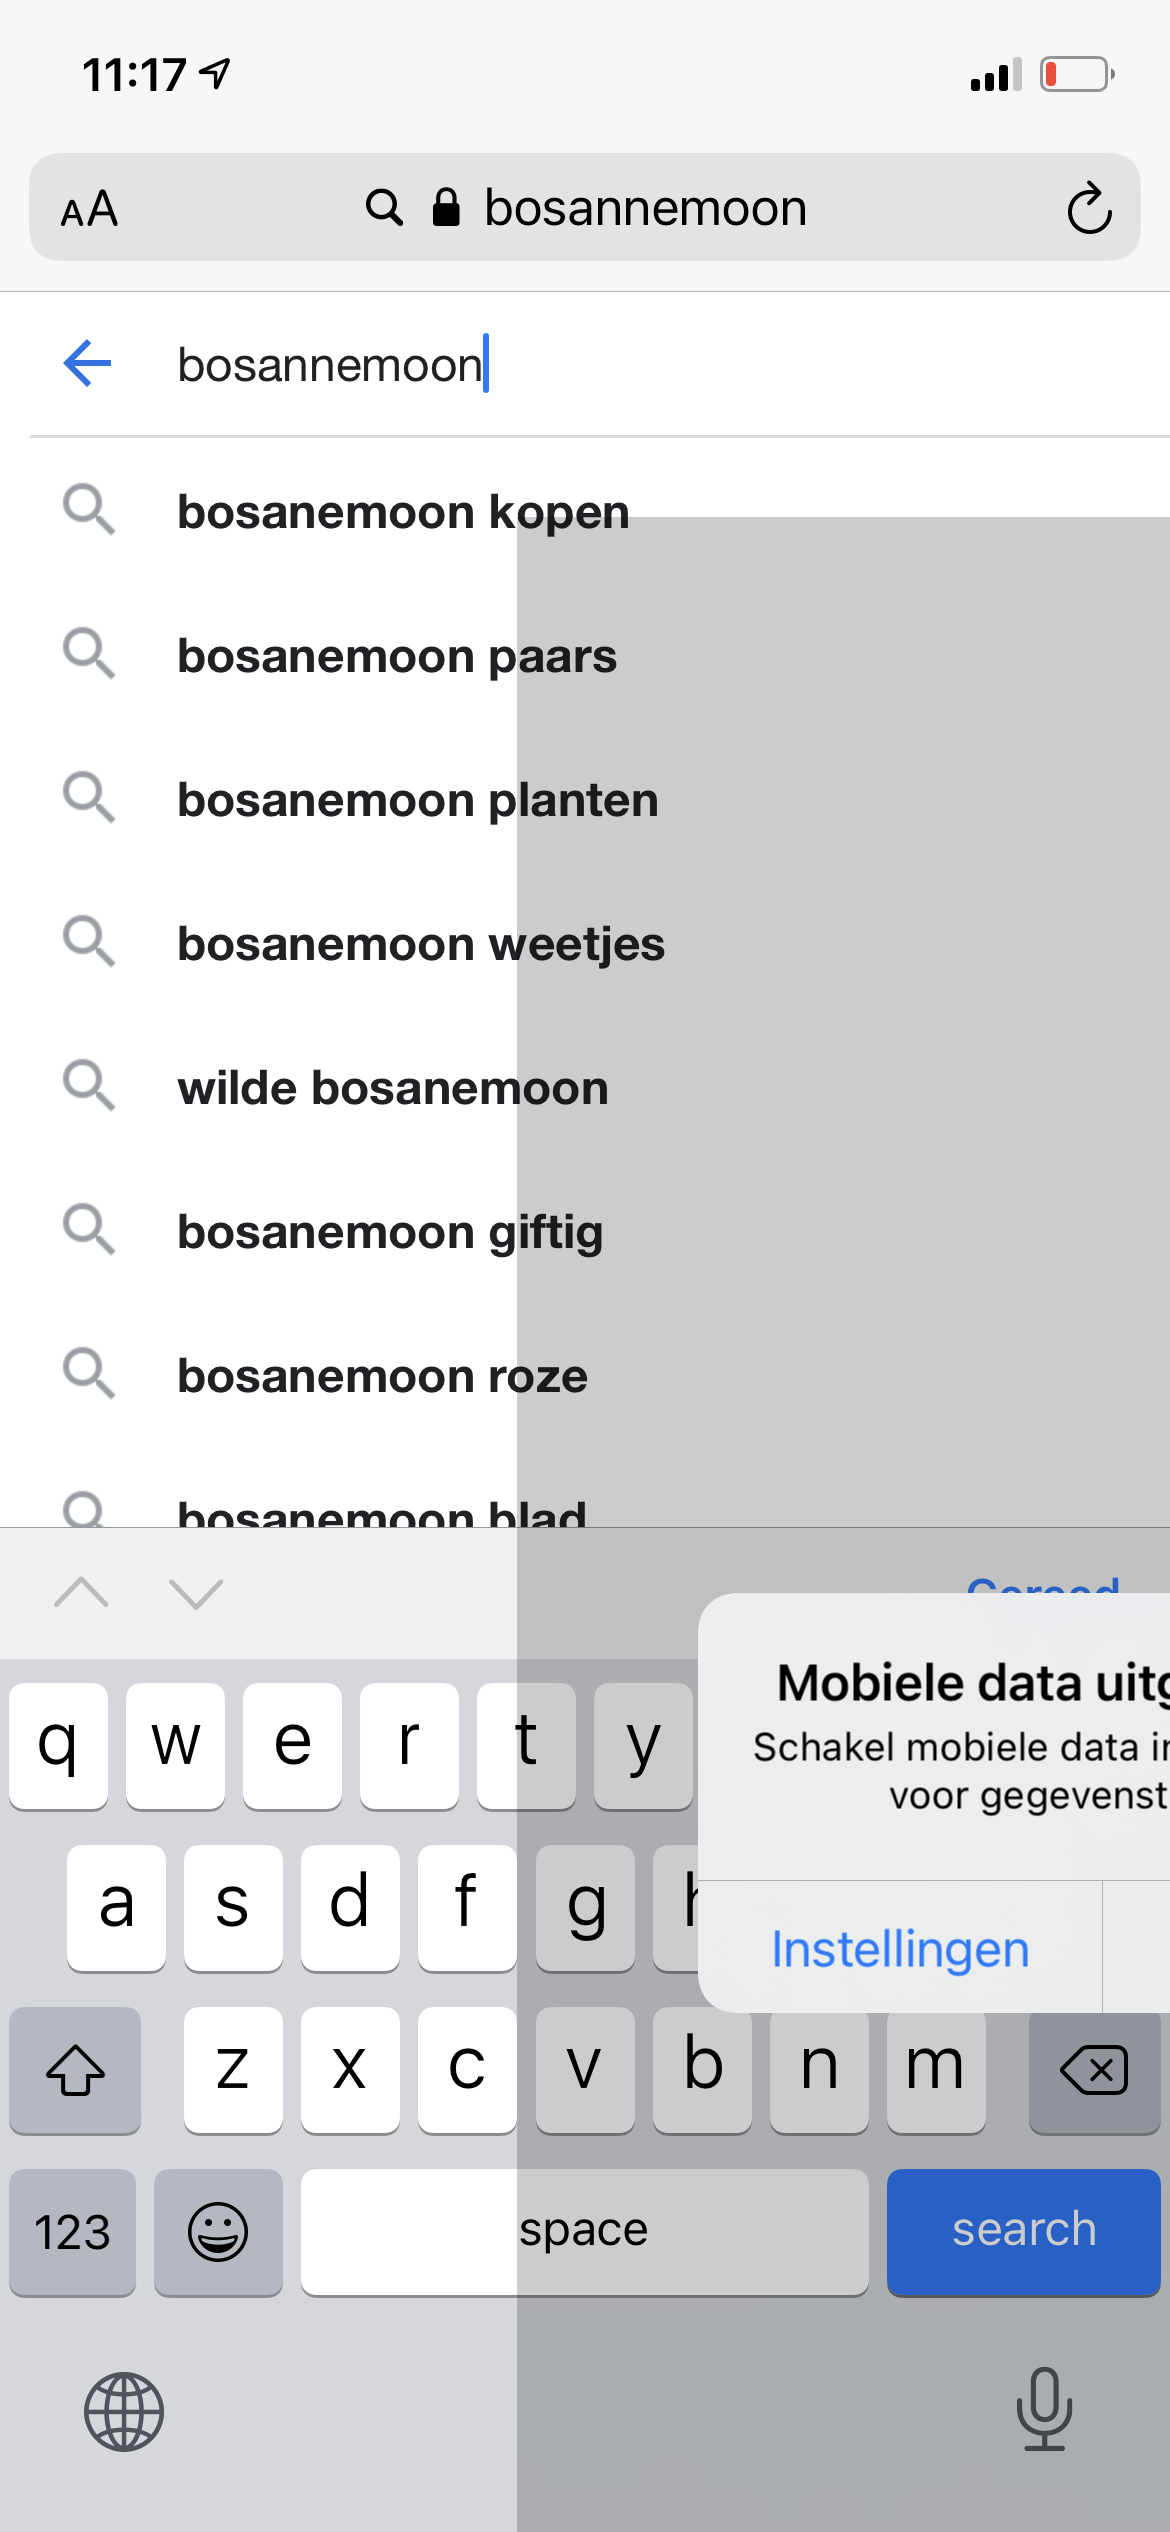Select suggestion bosanemoon paars
The height and width of the screenshot is (2532, 1170).
pos(397,657)
